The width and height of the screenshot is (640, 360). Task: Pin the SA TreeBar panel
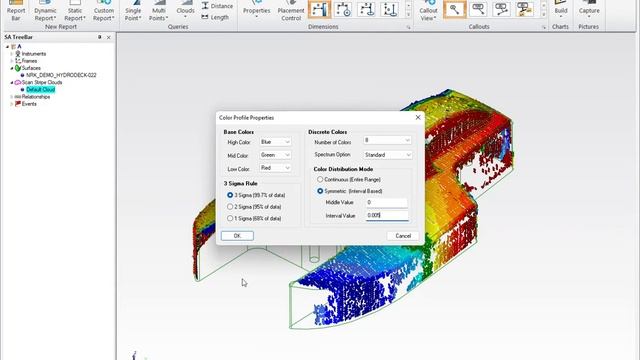tap(100, 37)
